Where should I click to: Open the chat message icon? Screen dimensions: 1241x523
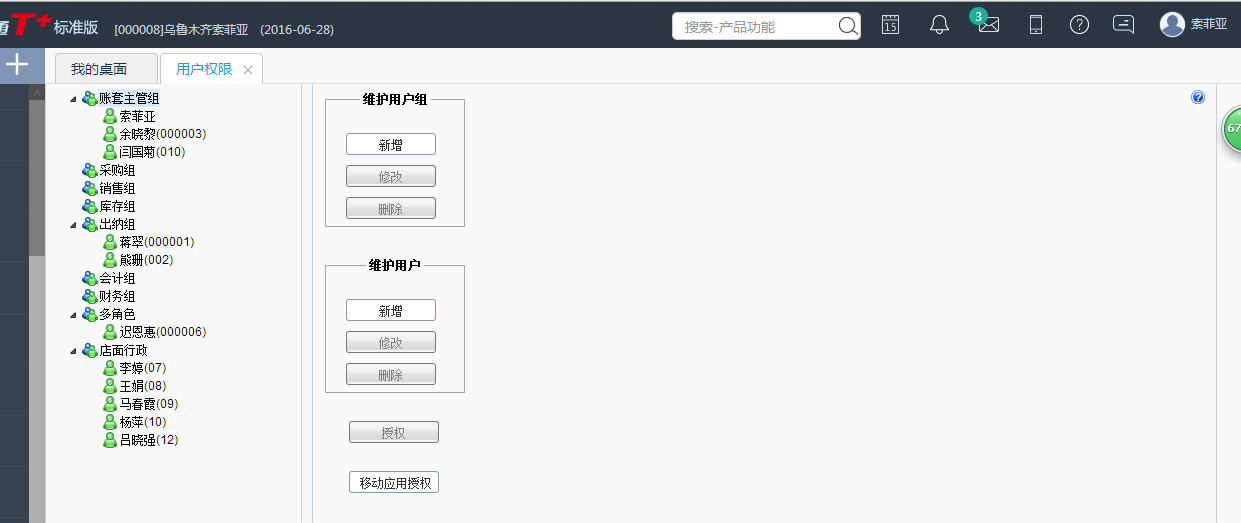coord(1124,25)
